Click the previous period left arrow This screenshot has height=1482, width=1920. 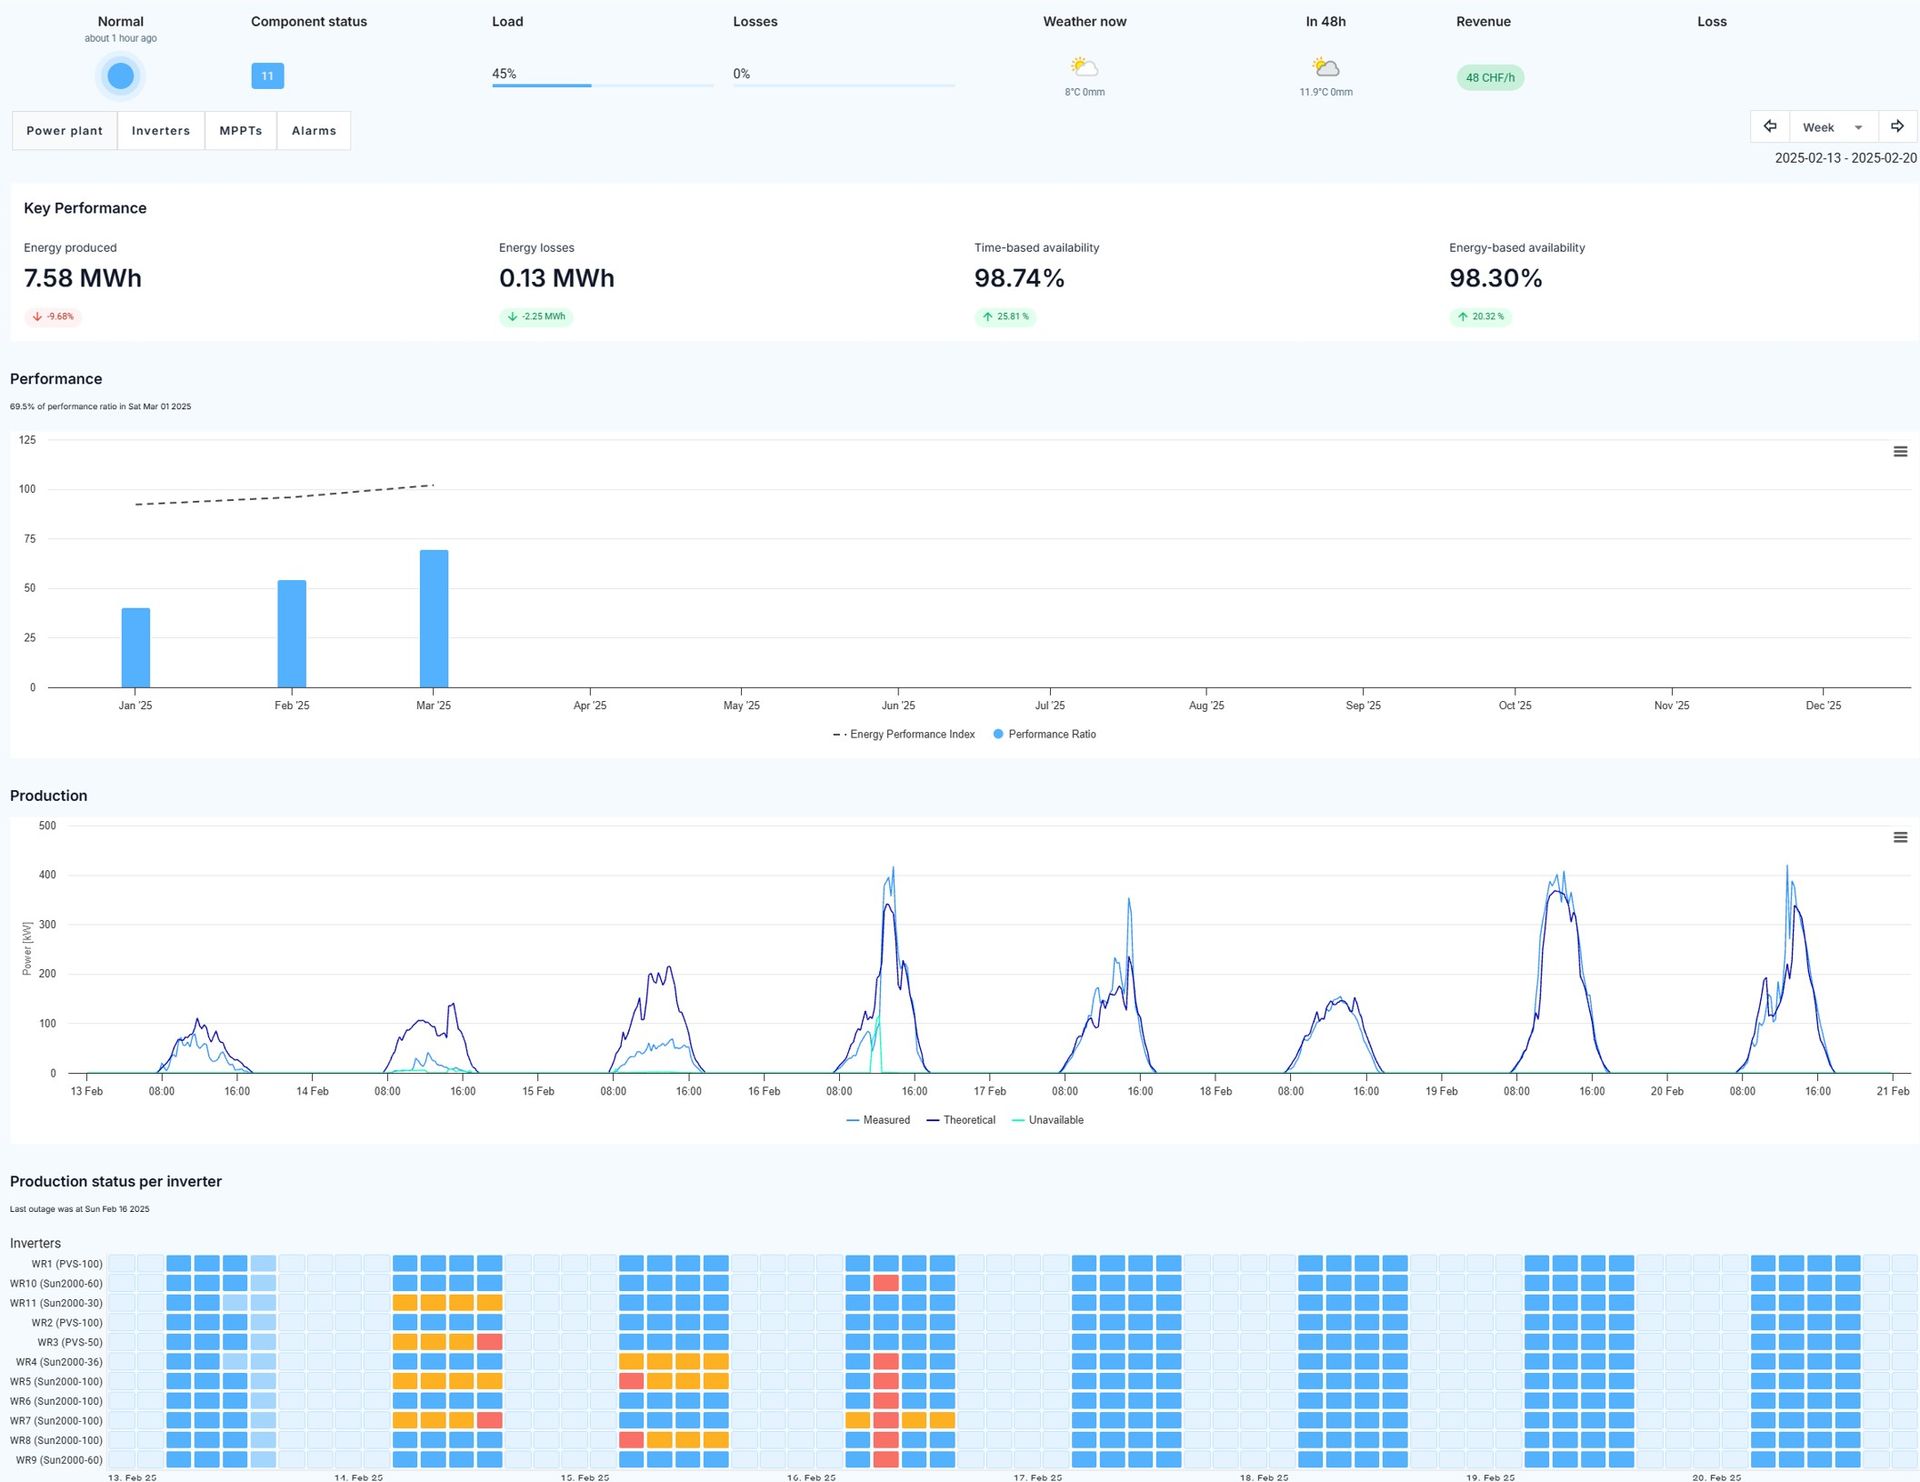coord(1770,127)
